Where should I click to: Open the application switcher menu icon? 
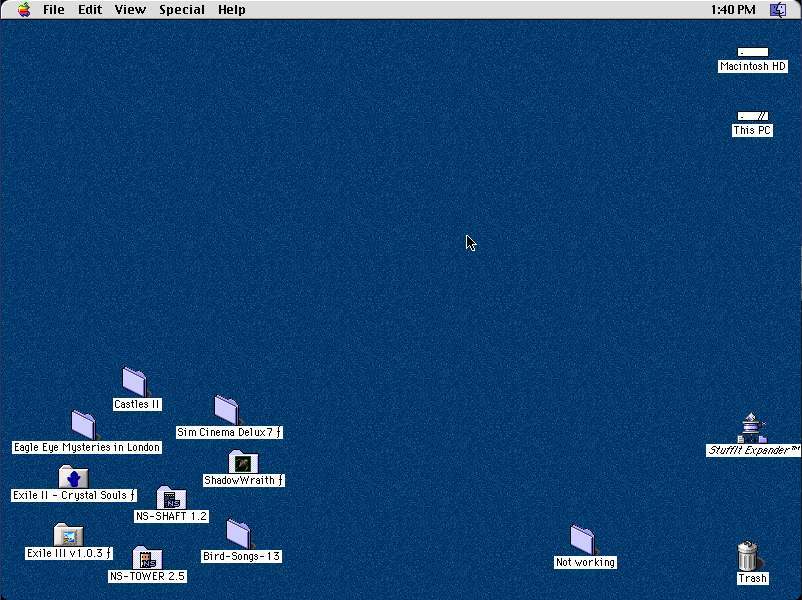tap(778, 10)
